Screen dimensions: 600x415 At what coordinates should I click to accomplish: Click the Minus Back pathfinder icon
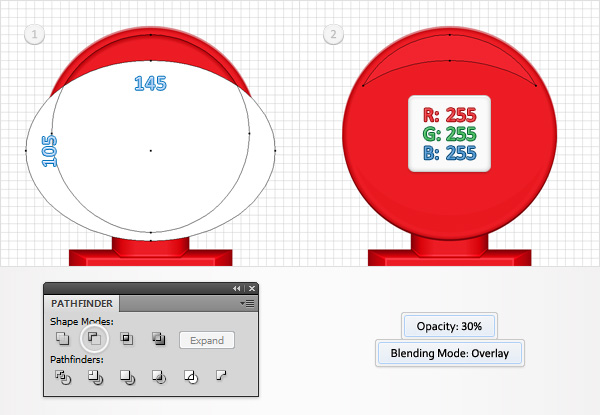tap(222, 375)
